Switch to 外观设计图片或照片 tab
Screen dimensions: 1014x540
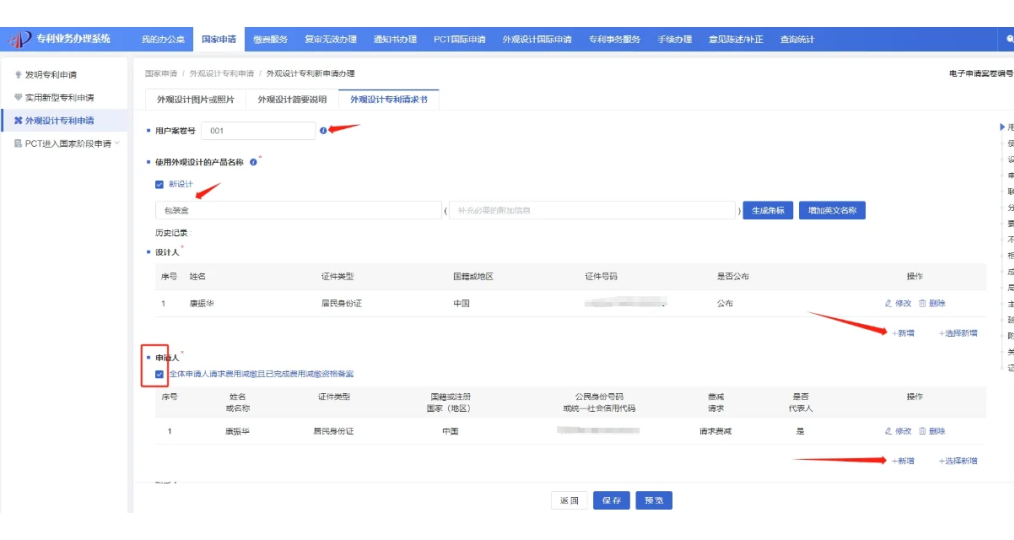[195, 100]
